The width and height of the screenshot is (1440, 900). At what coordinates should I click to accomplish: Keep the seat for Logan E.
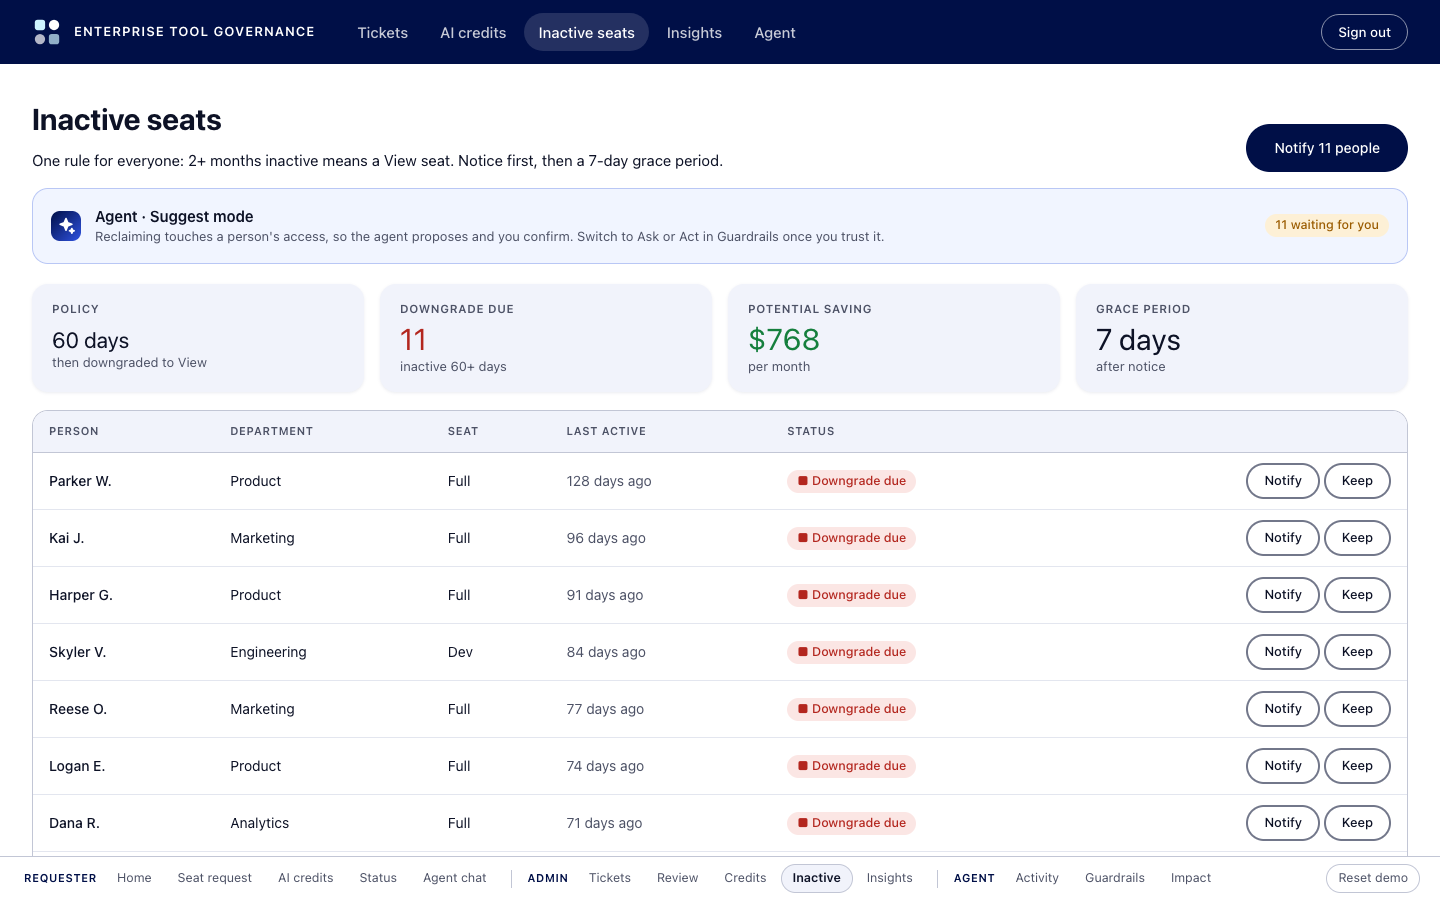click(1357, 766)
